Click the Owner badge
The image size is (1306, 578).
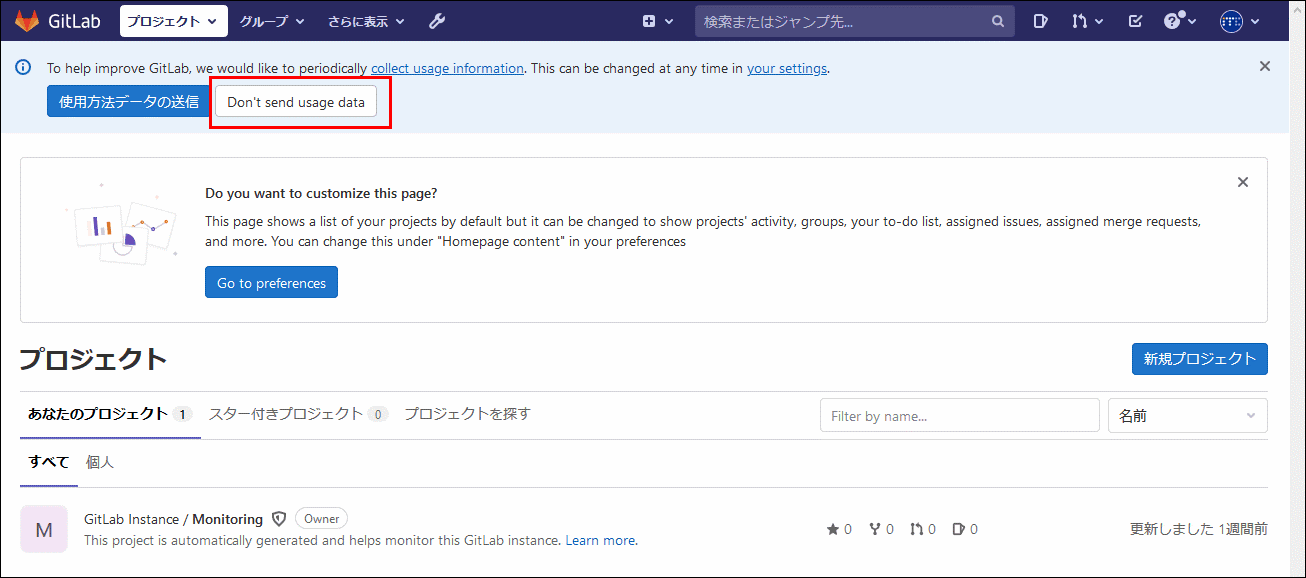click(322, 518)
